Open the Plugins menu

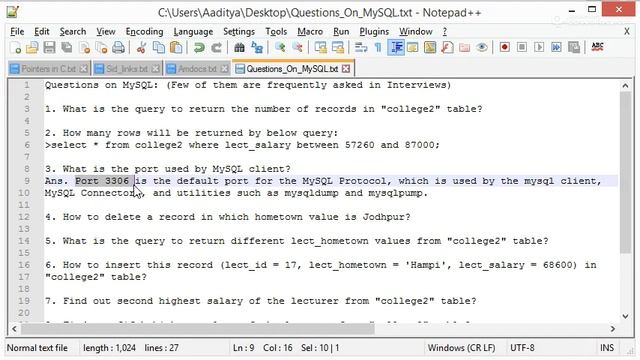(374, 31)
